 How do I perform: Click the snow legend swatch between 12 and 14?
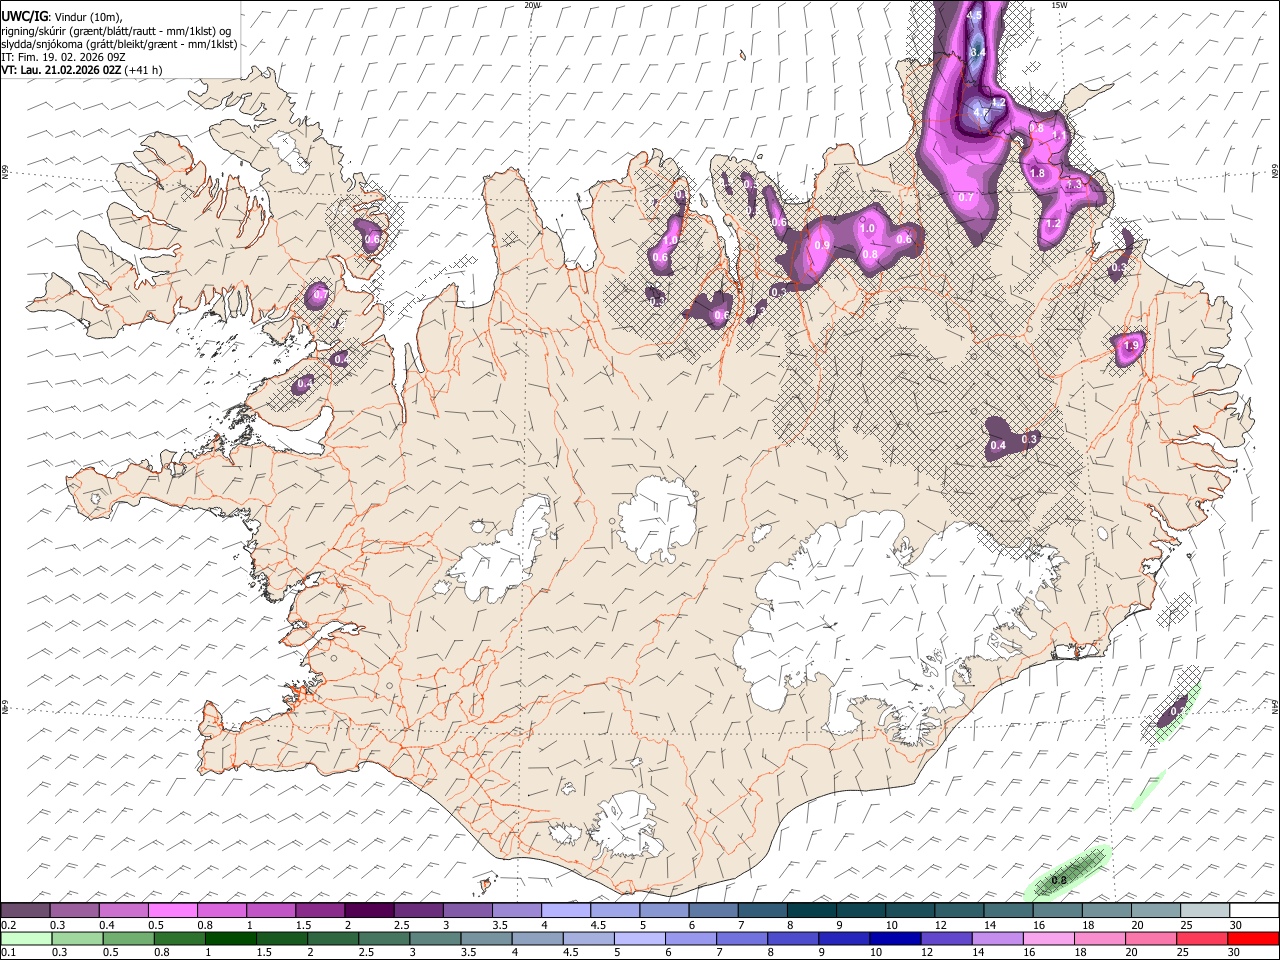[x=957, y=911]
